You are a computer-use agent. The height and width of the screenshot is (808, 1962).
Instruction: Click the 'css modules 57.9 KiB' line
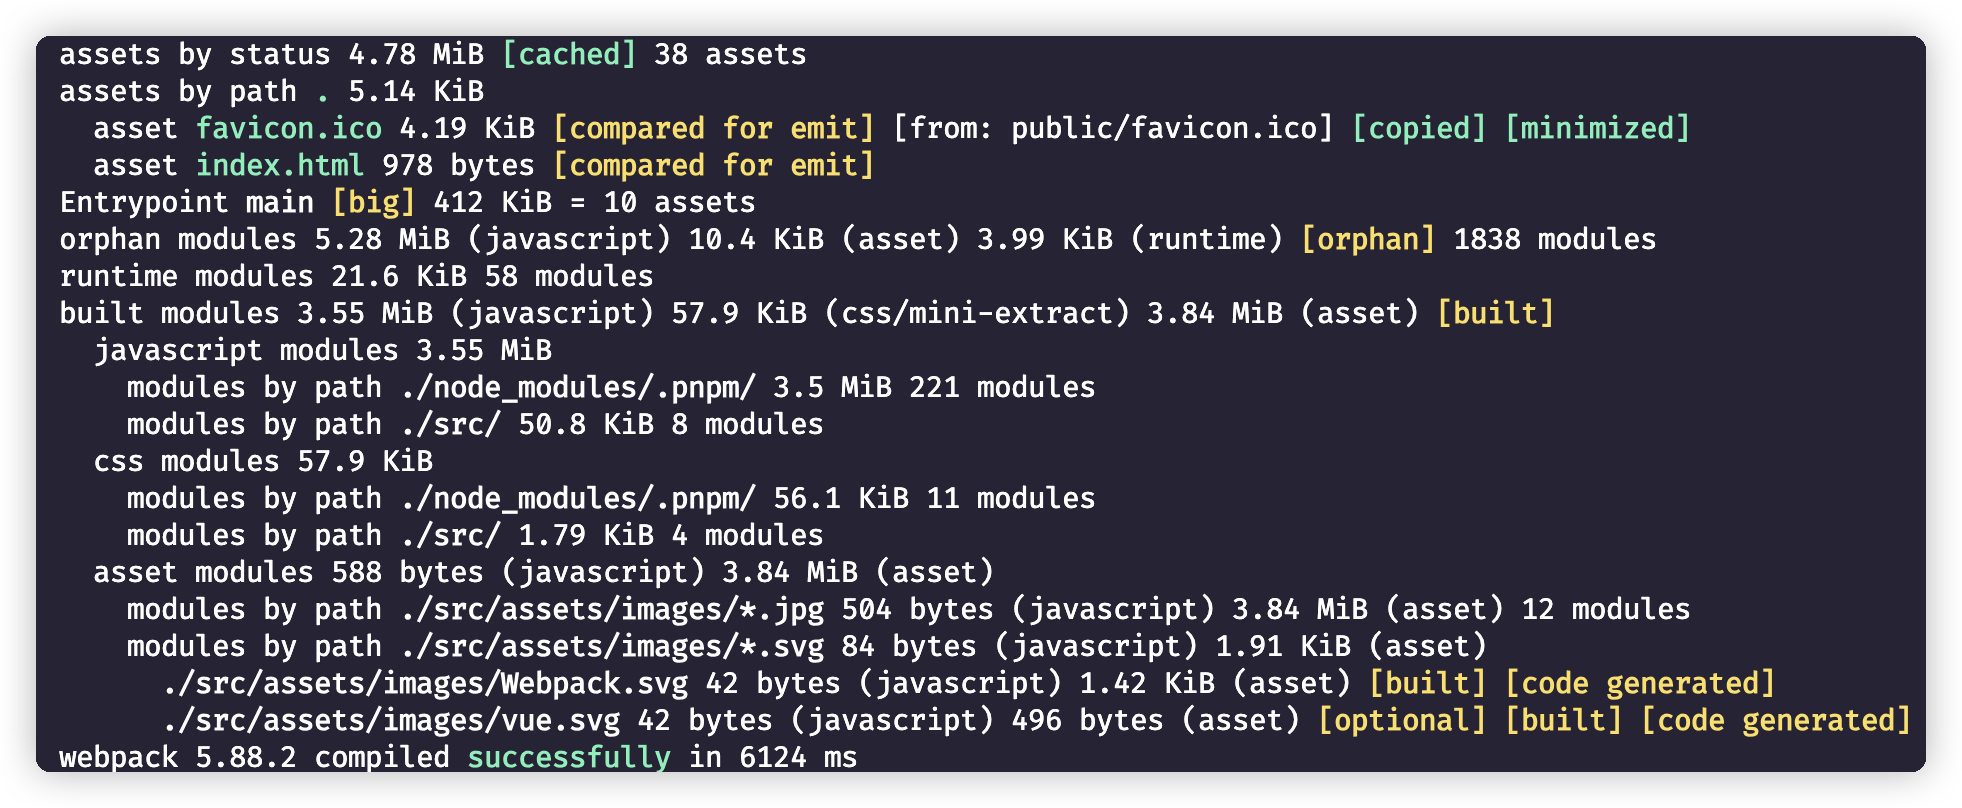[263, 461]
